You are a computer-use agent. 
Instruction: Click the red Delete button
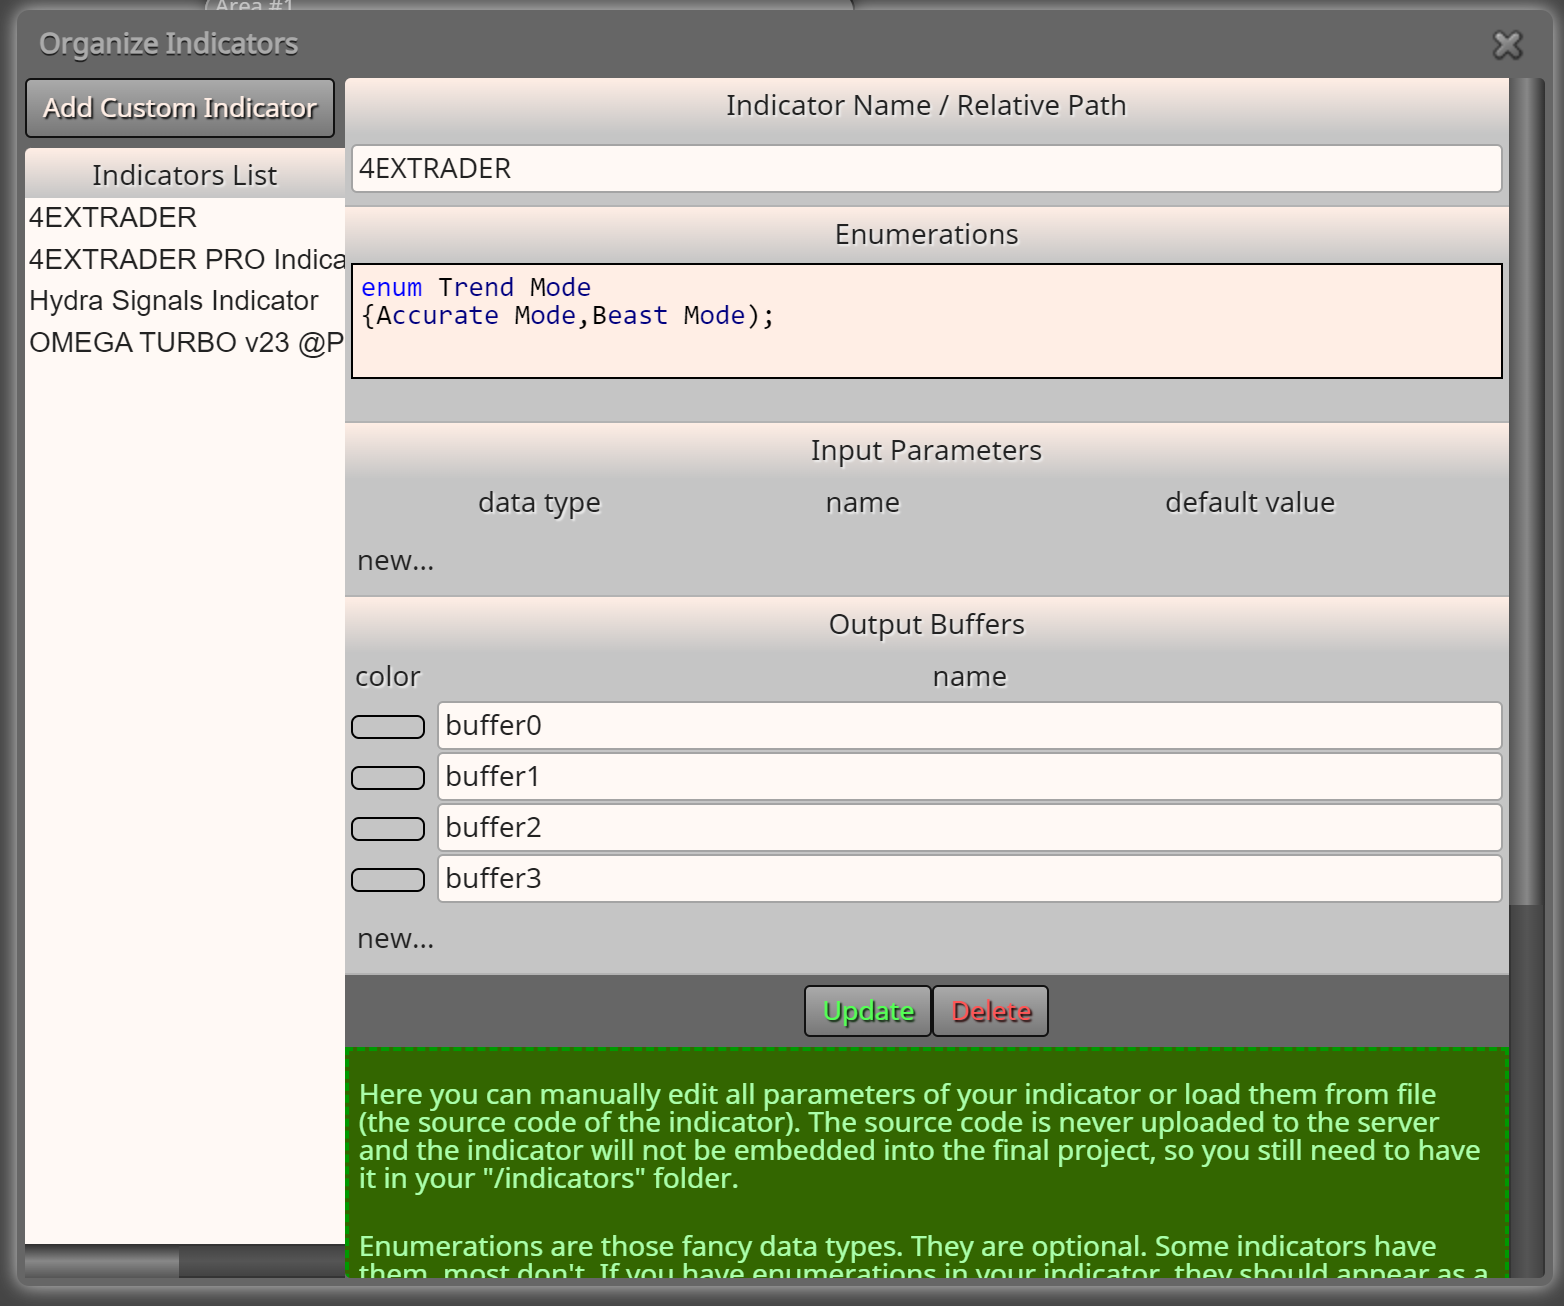(991, 1011)
